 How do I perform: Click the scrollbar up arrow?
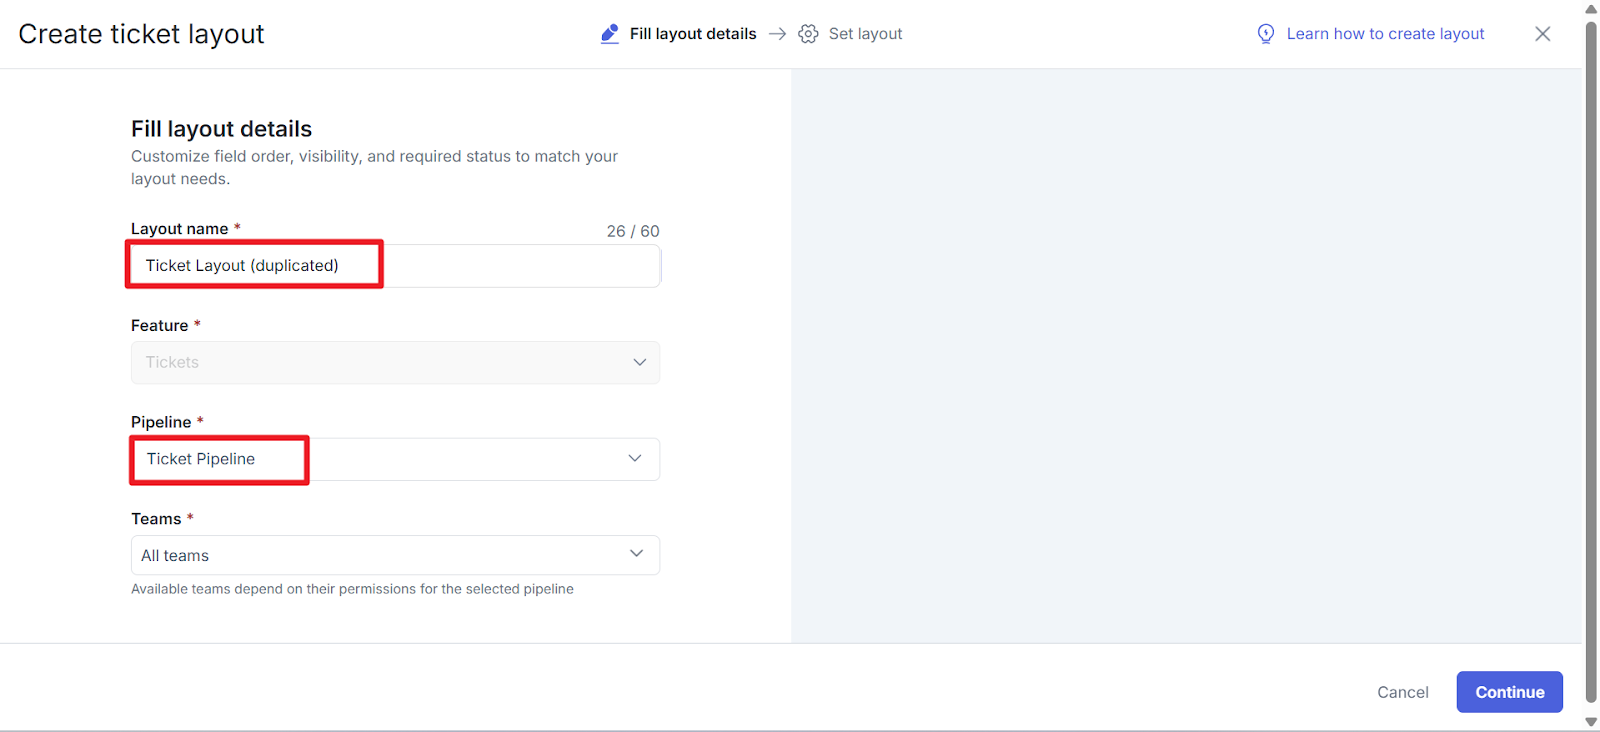tap(1591, 9)
